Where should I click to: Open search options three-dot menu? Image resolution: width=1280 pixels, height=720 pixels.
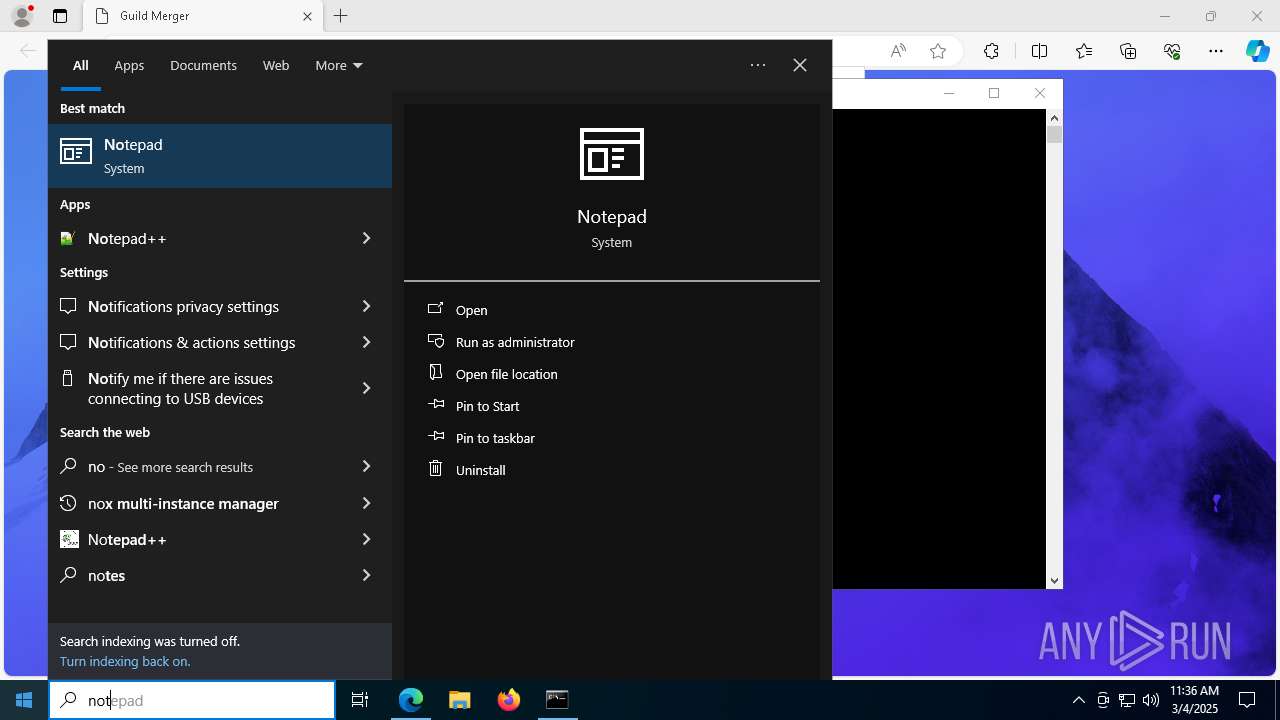(x=758, y=65)
